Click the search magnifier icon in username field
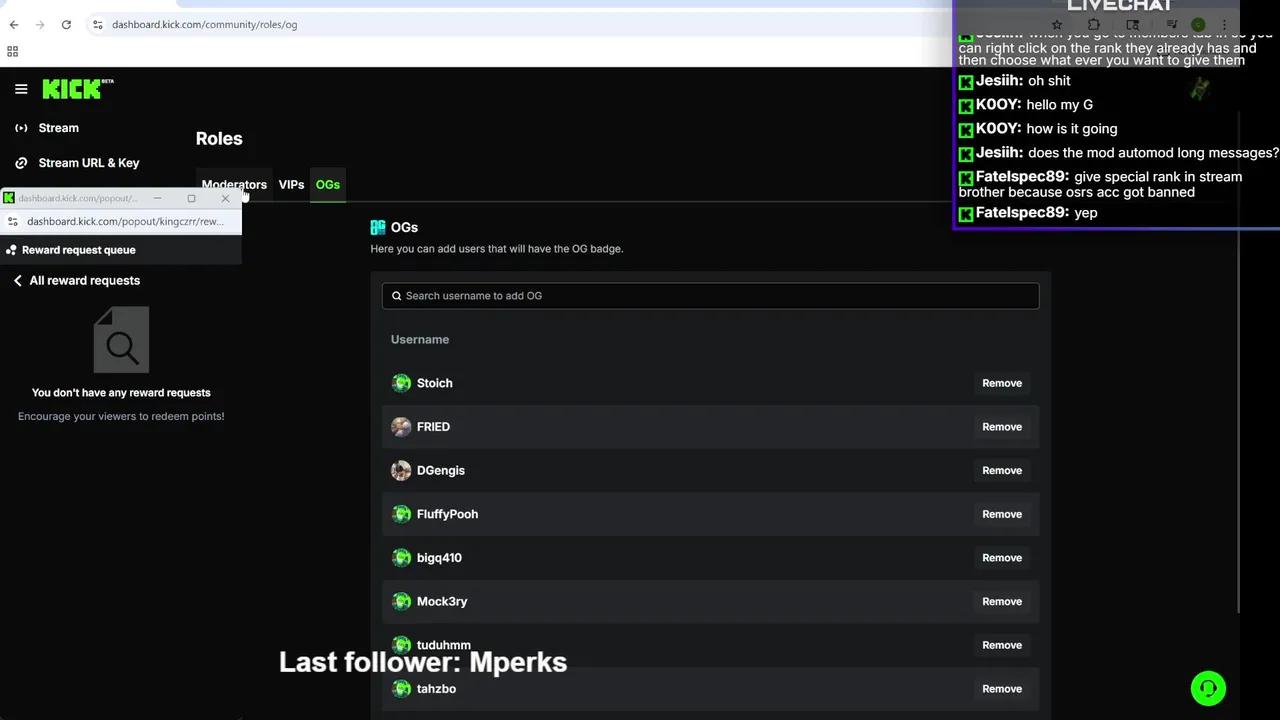1280x720 pixels. (x=396, y=296)
